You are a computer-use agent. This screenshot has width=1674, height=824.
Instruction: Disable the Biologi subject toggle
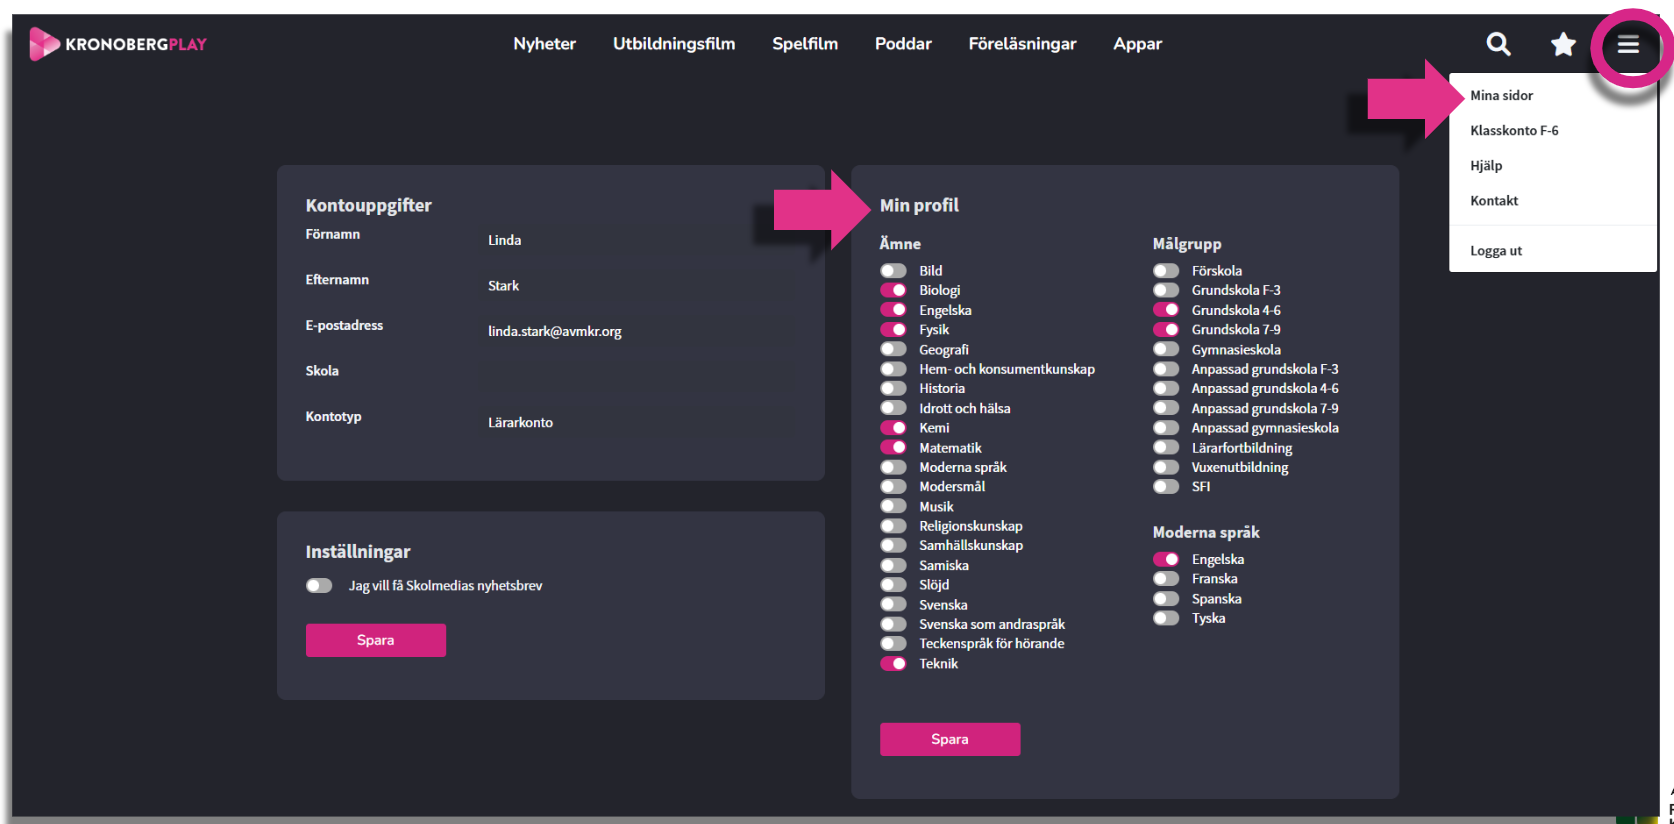[893, 290]
